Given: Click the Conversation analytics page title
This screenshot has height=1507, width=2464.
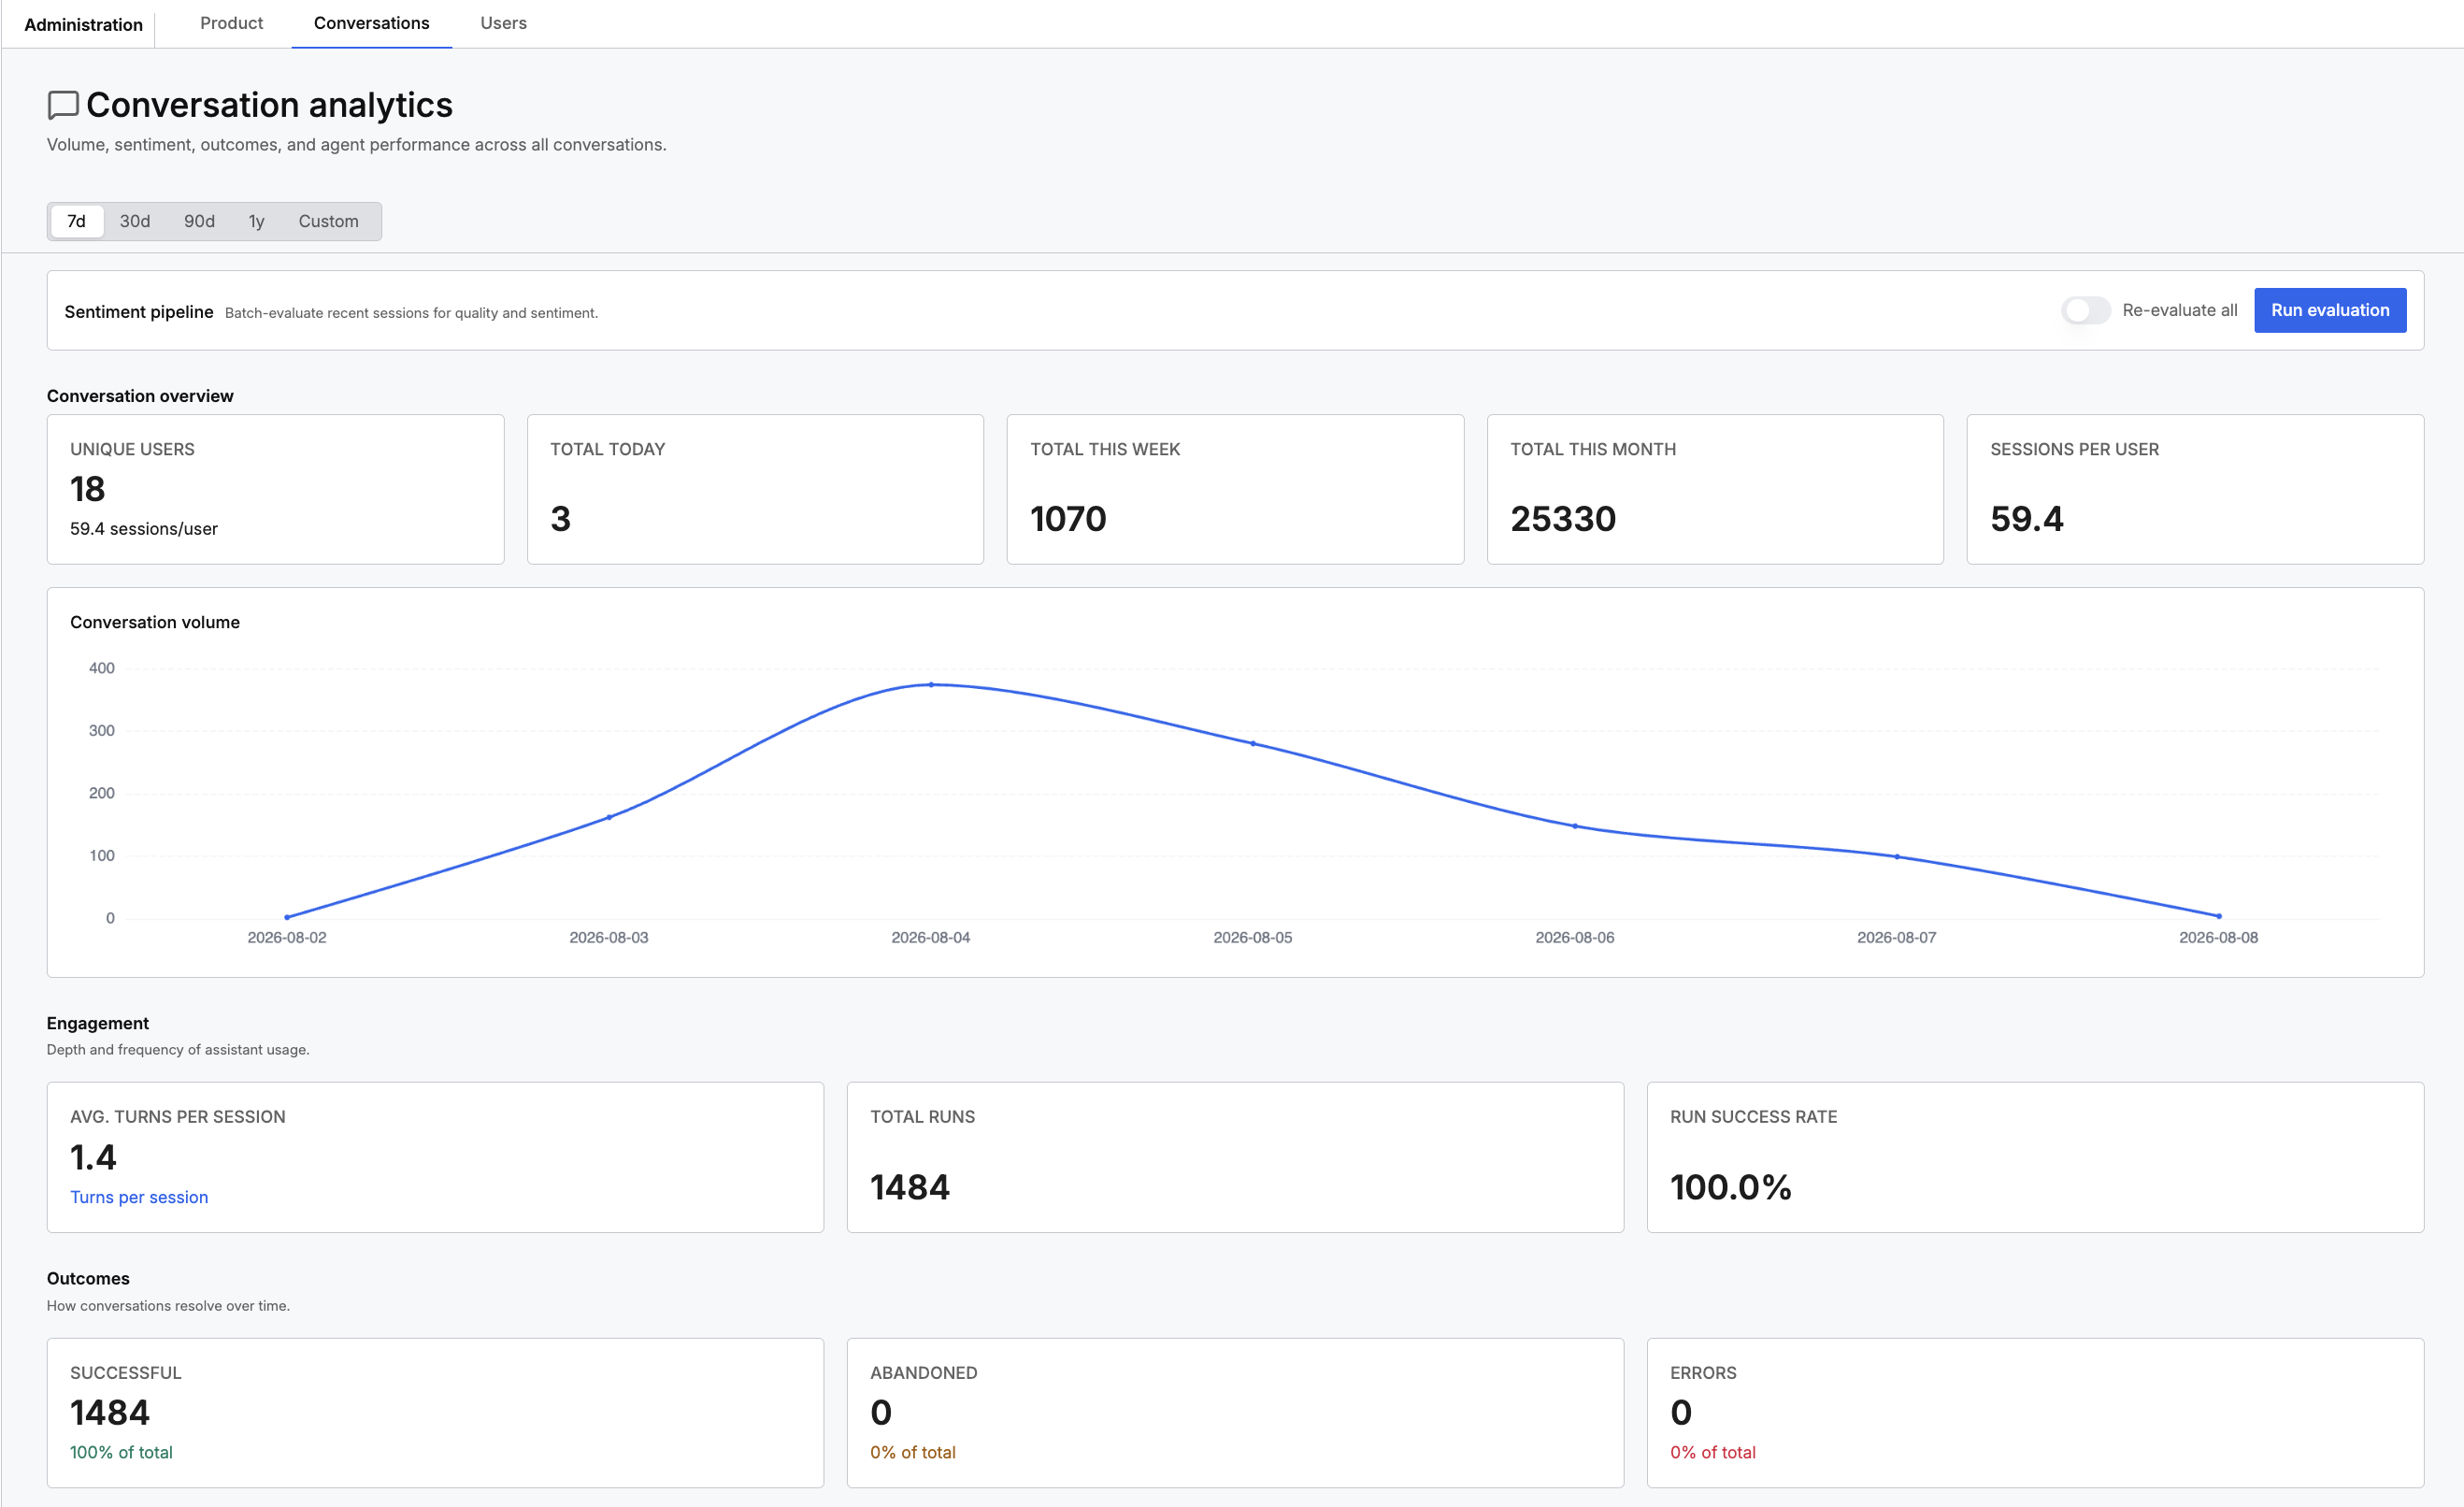Looking at the screenshot, I should coord(269,105).
